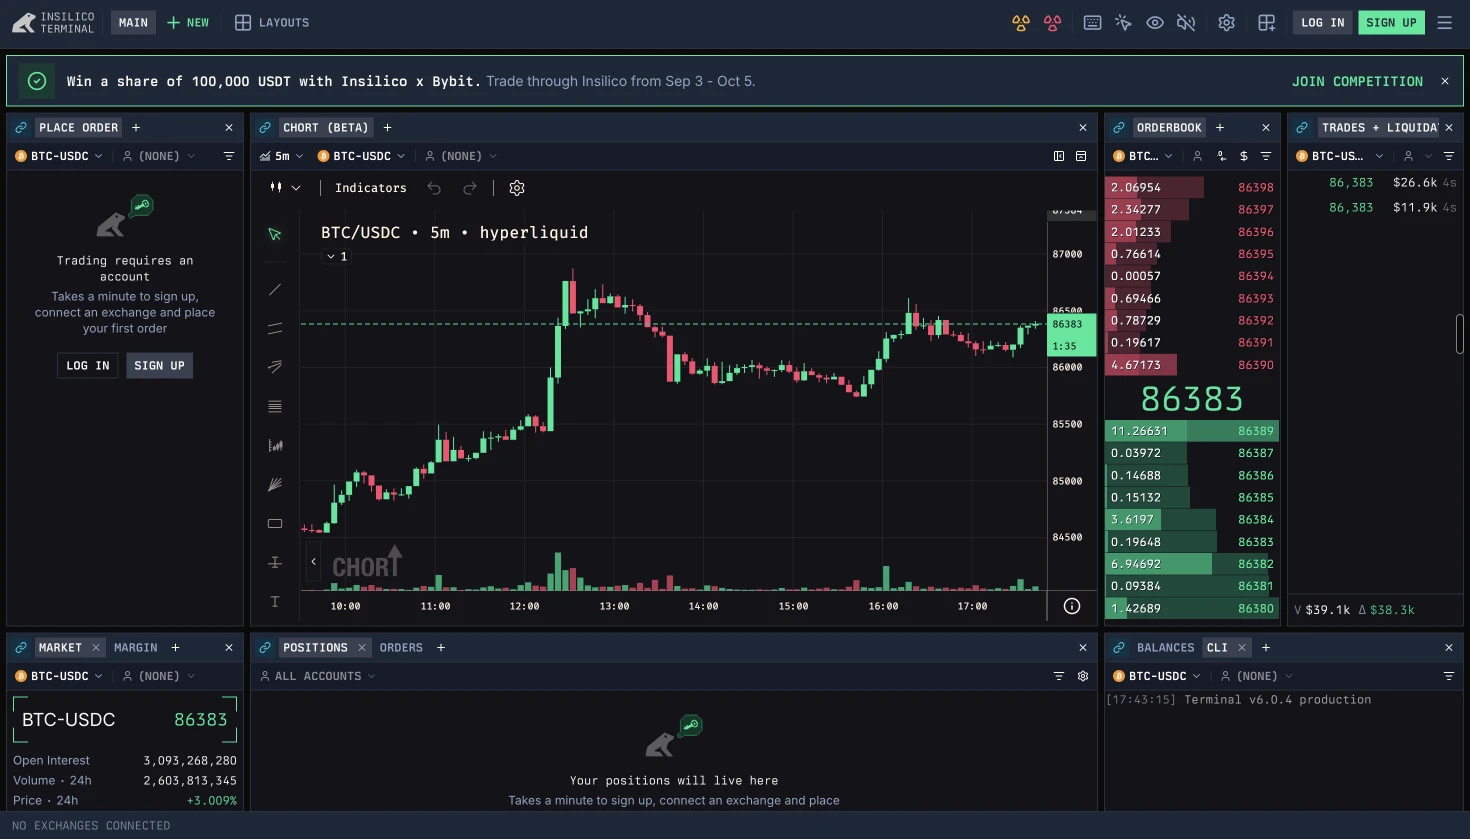Open the 5m timeframe dropdown
Viewport: 1470px width, 839px height.
tap(282, 156)
